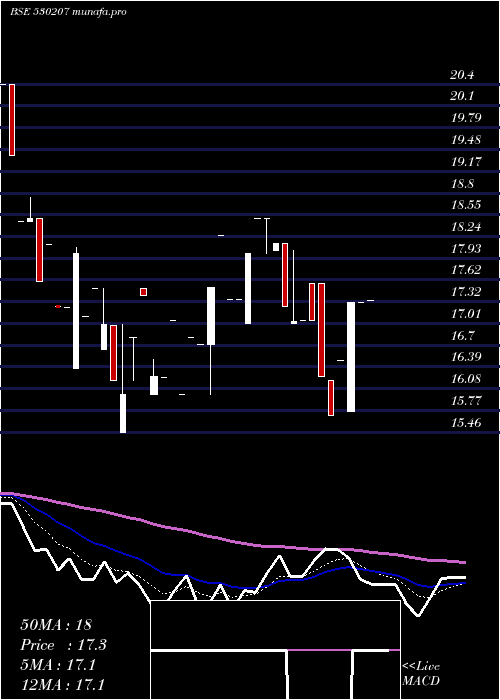The image size is (500, 700).
Task: Pick the 19.17 price axis label
Action: point(466,162)
